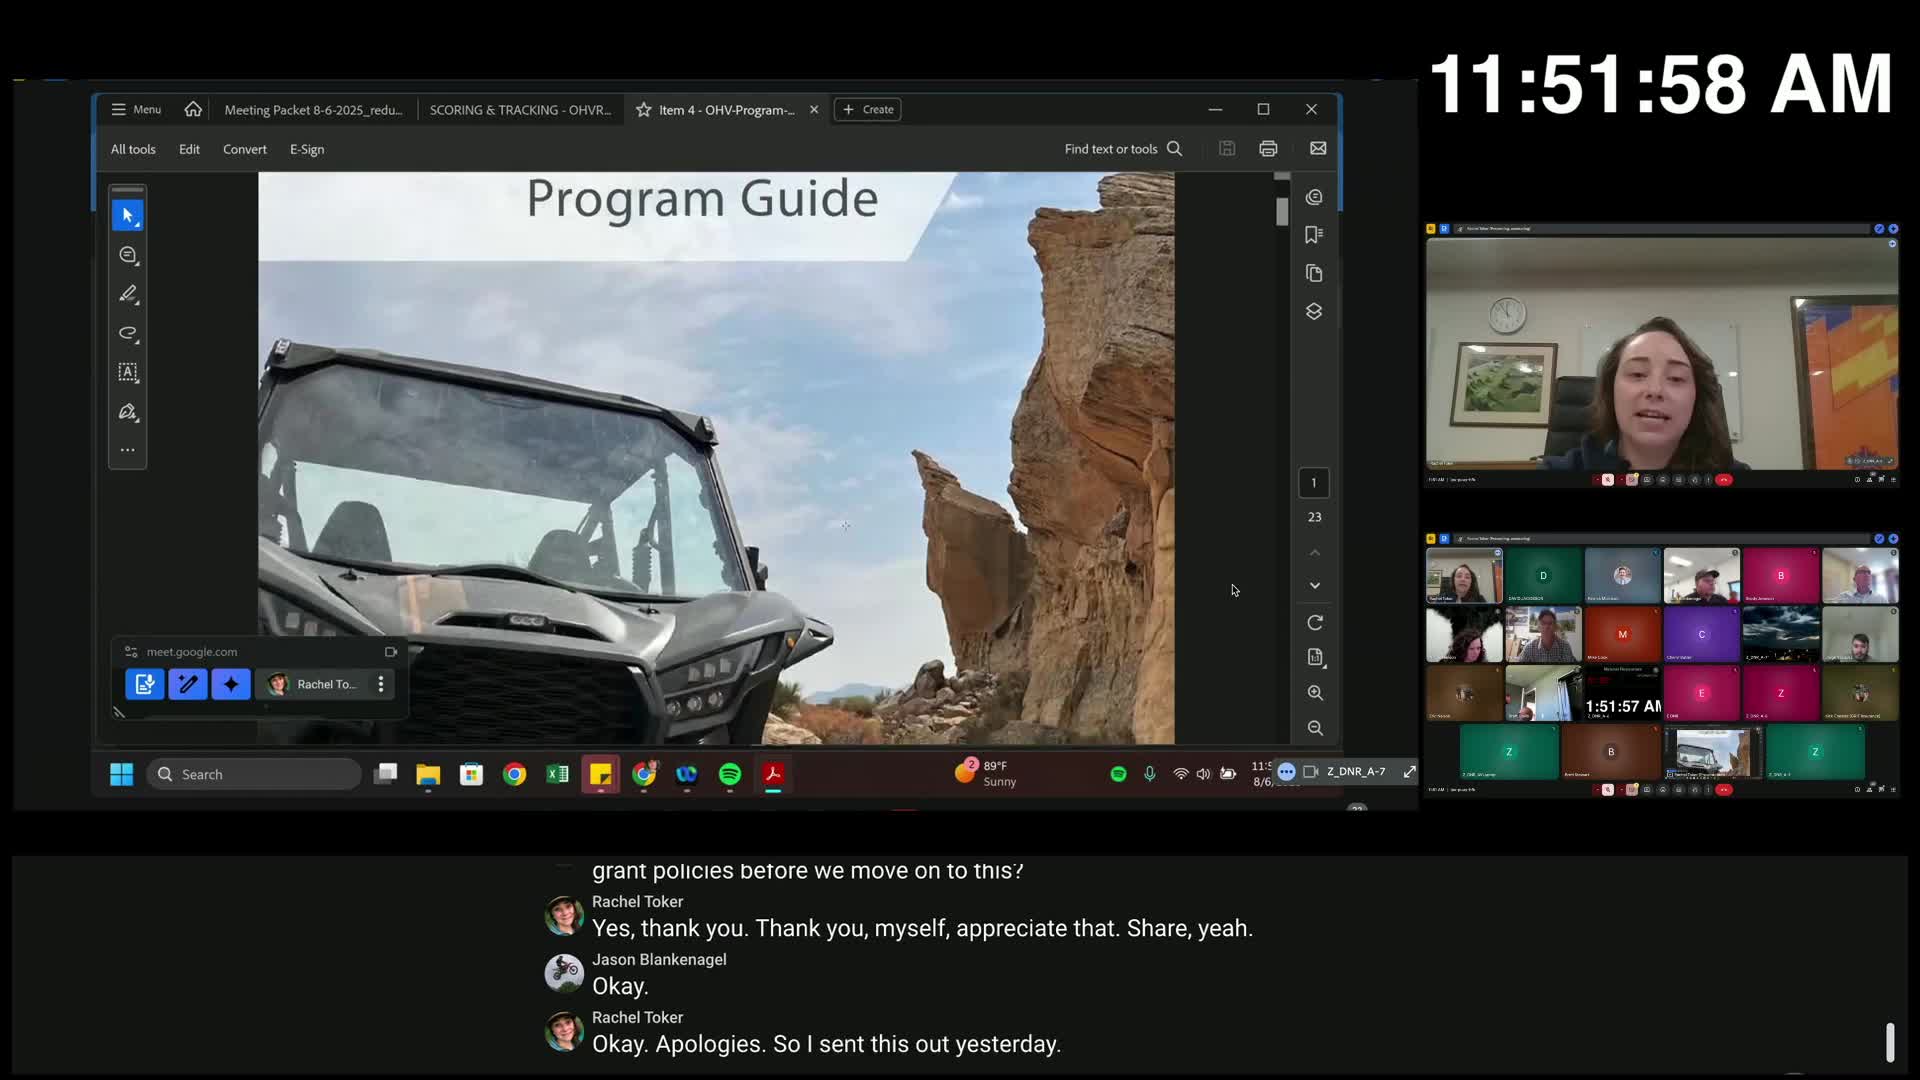This screenshot has height=1080, width=1920.
Task: Open the Meet sharing three-dot options
Action: tap(381, 684)
